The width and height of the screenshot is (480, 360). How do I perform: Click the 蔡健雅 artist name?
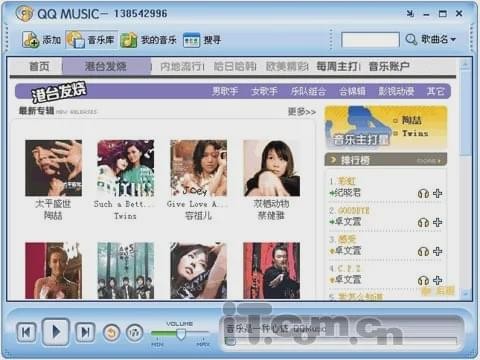271,216
